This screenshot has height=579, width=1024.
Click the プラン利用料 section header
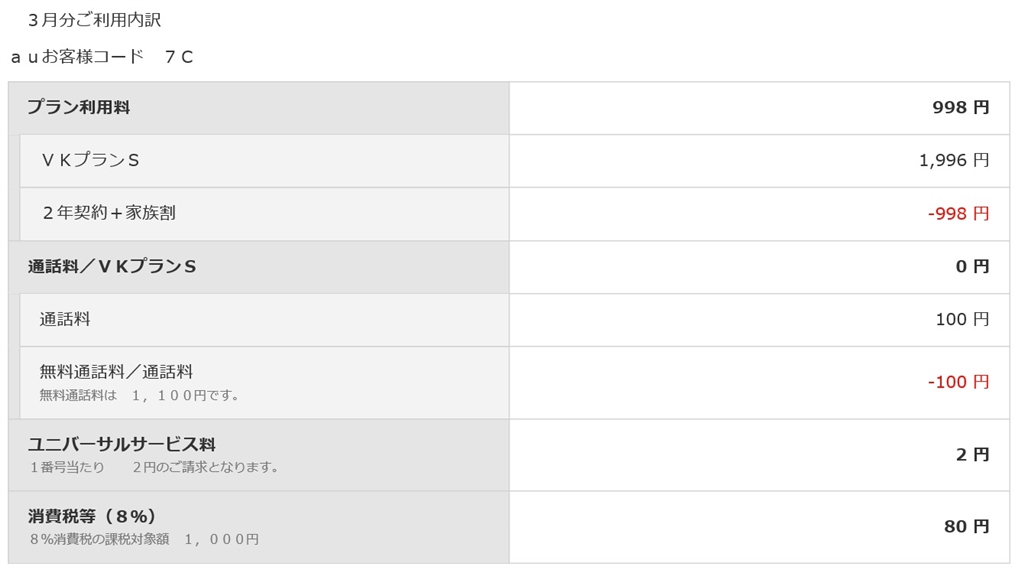78,107
